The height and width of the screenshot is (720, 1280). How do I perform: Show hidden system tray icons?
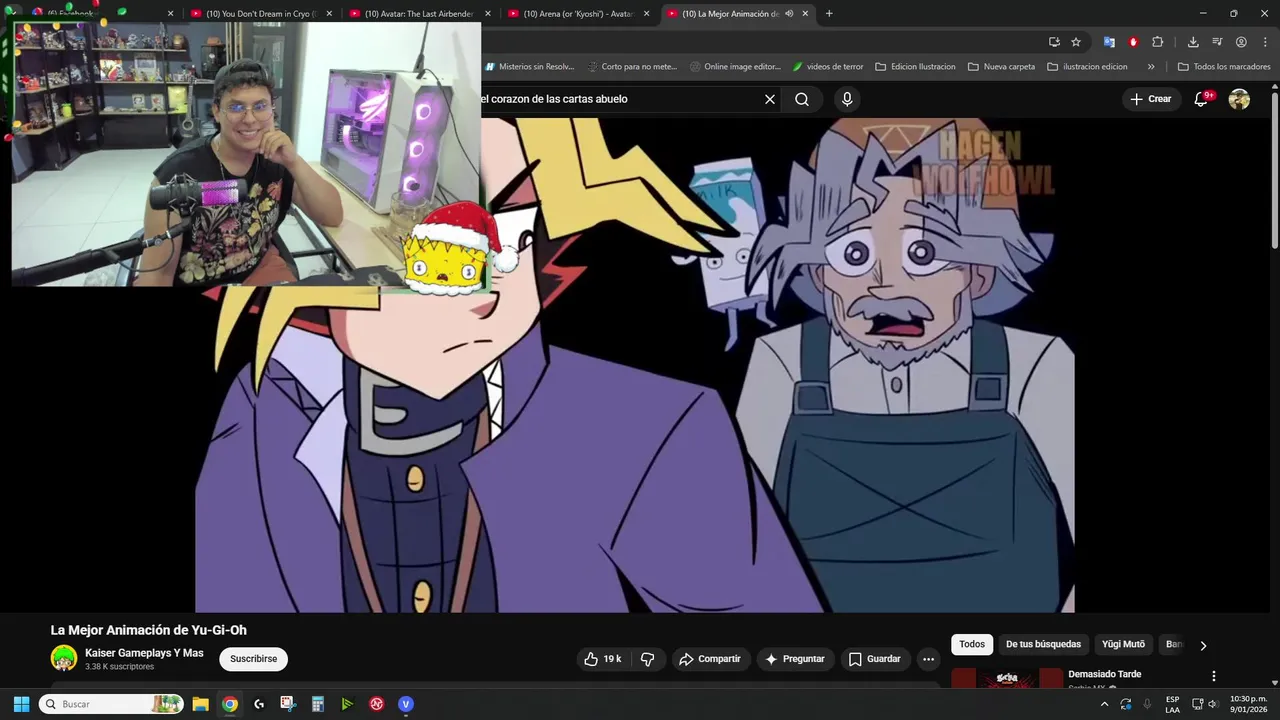click(x=1104, y=704)
